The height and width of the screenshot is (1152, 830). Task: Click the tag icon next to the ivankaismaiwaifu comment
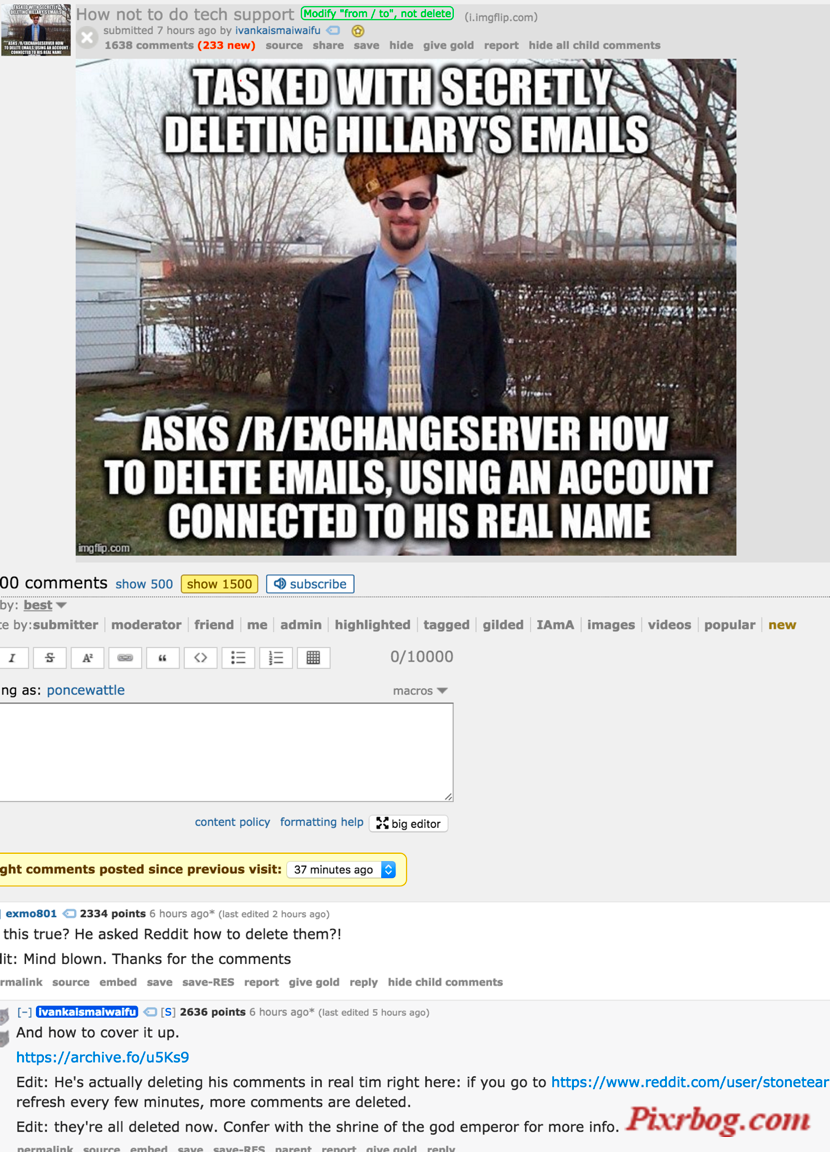tap(150, 1012)
